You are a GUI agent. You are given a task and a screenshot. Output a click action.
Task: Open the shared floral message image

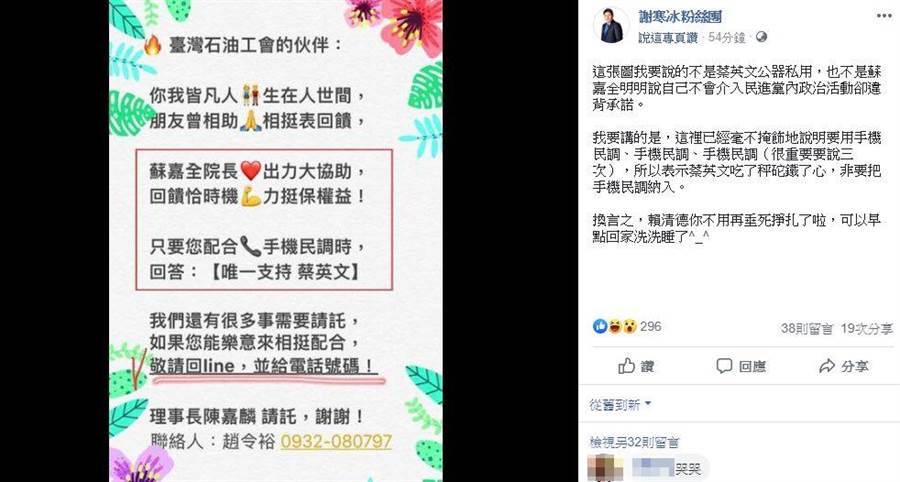point(276,241)
